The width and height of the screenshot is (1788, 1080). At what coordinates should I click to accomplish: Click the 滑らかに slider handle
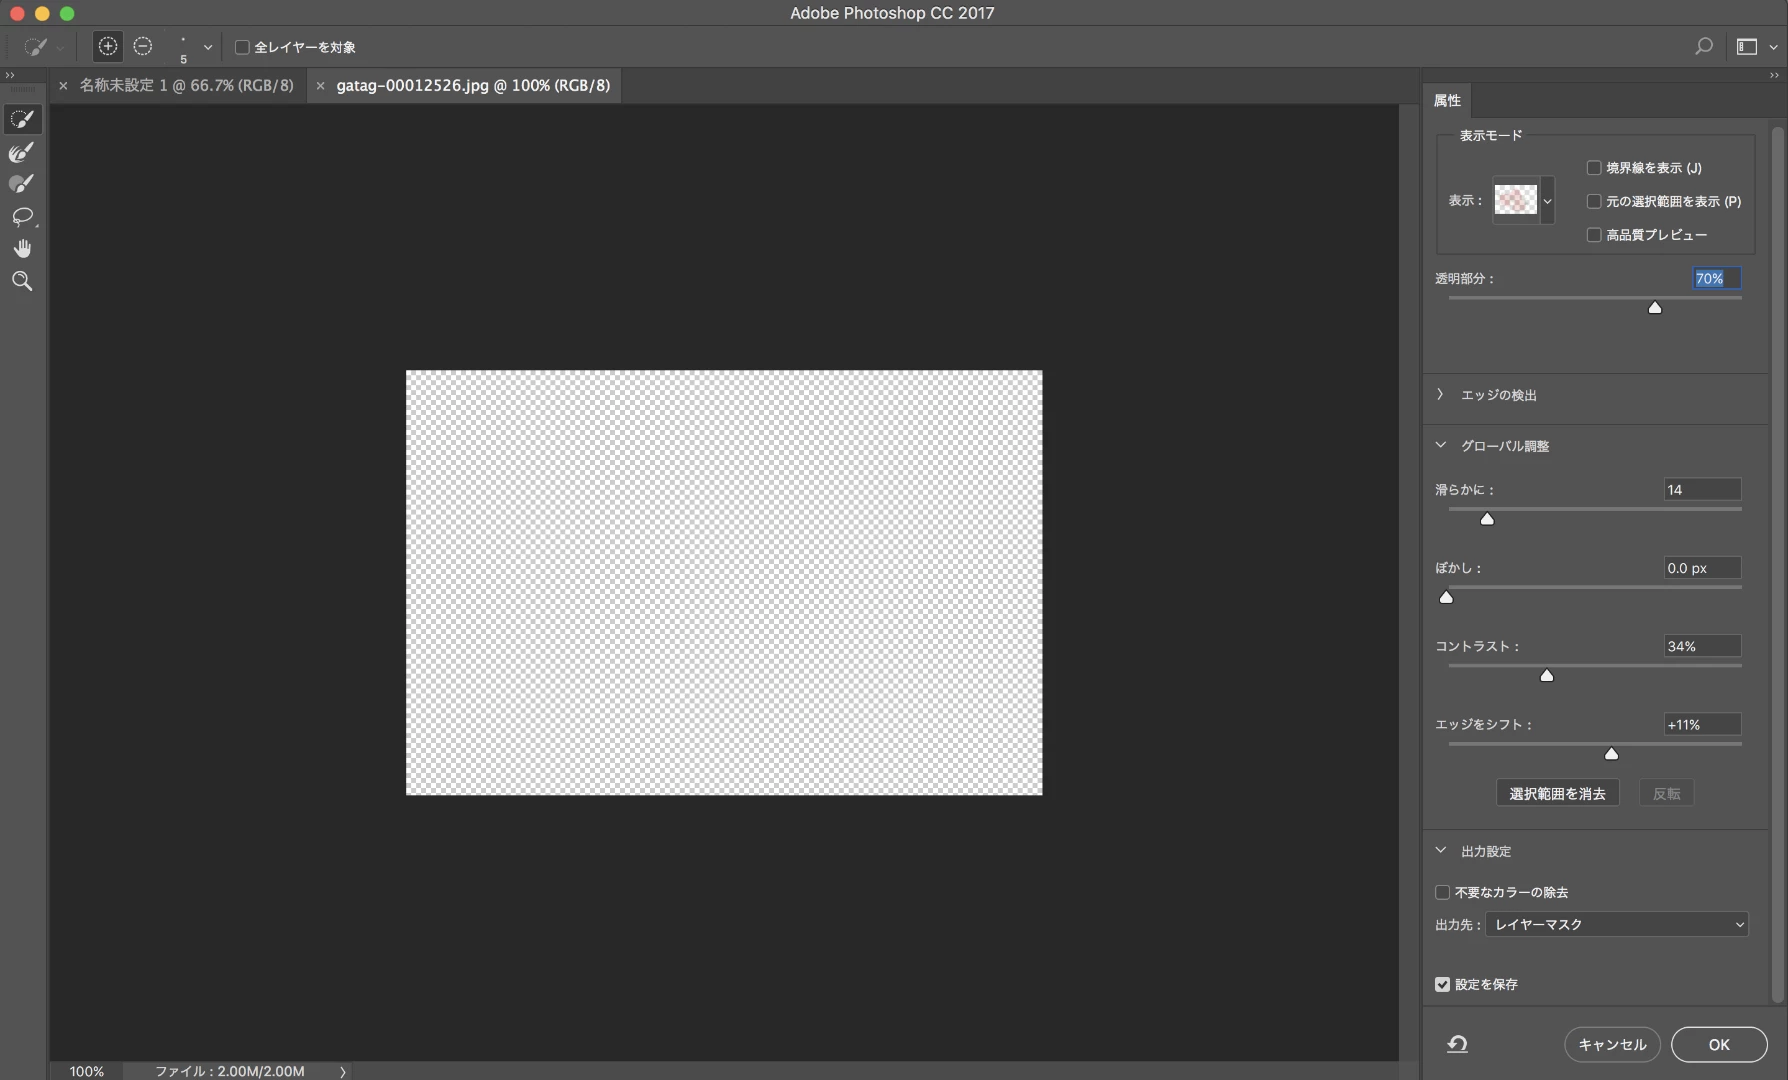pos(1487,519)
